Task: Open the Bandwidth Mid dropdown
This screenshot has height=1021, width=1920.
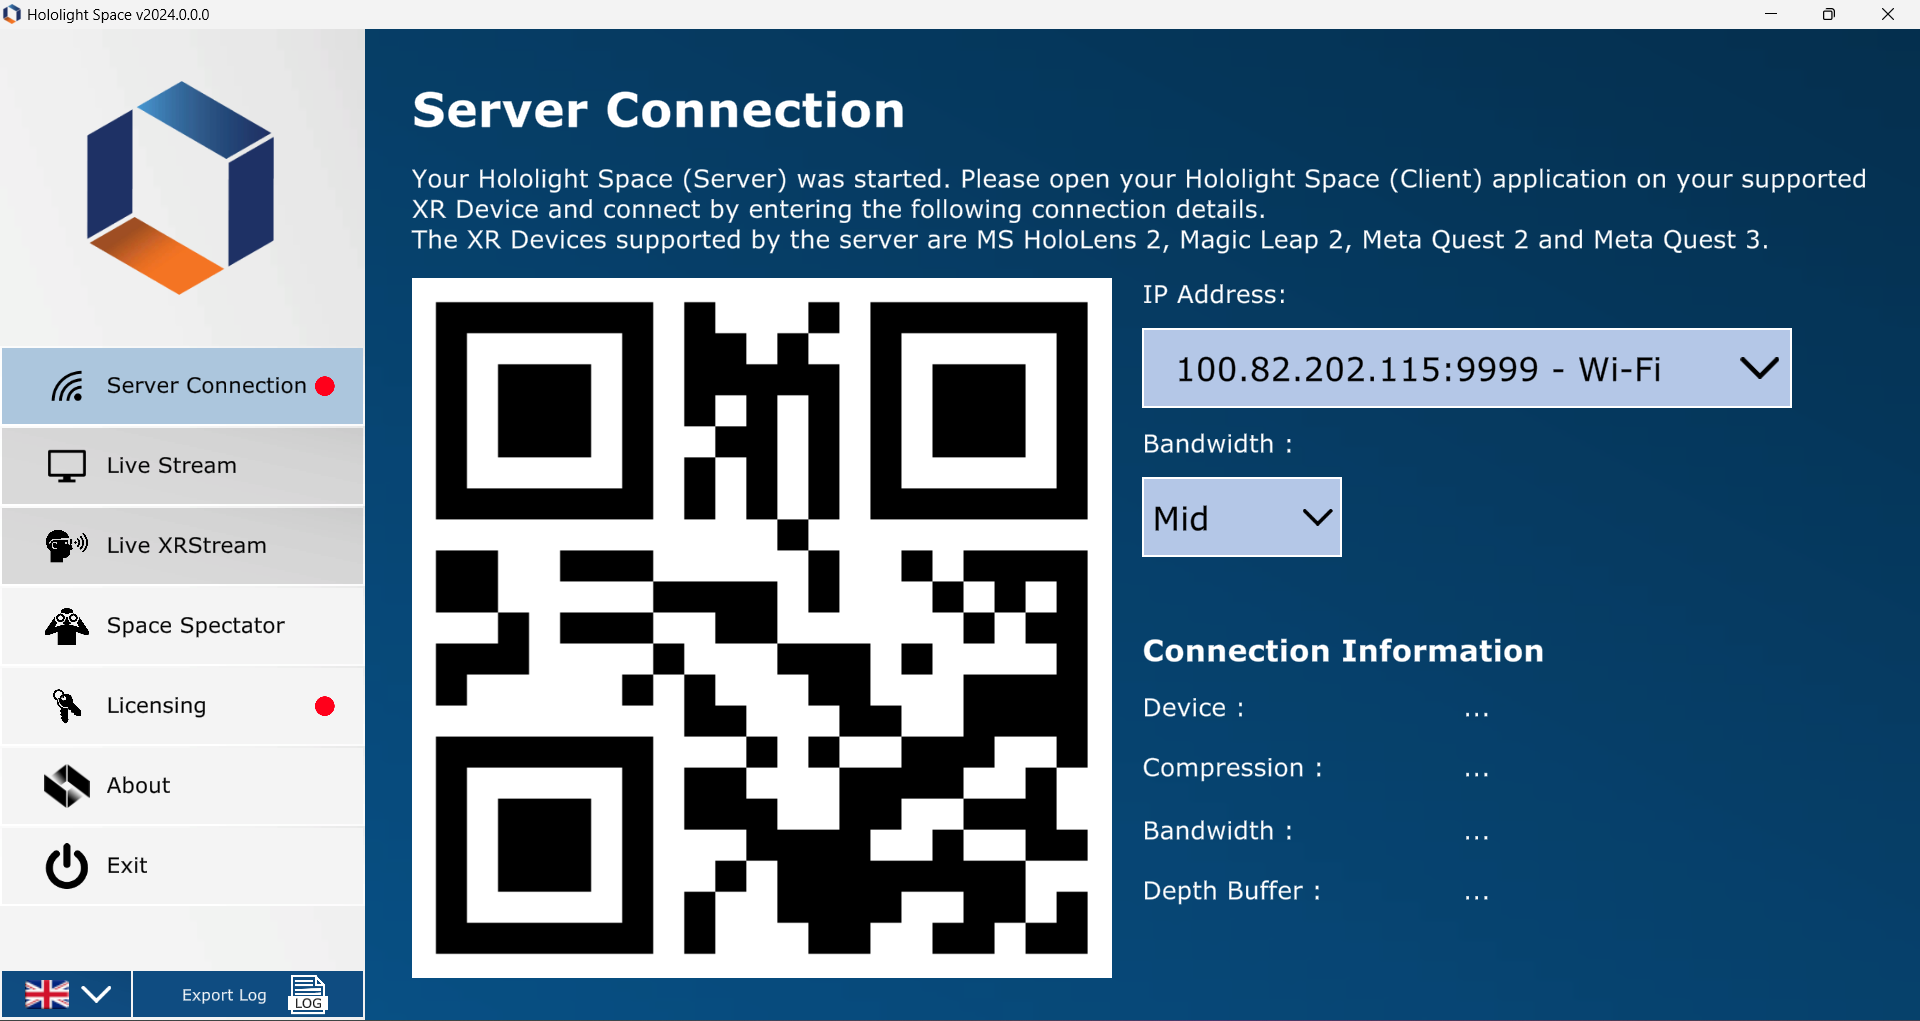Action: tap(1242, 517)
